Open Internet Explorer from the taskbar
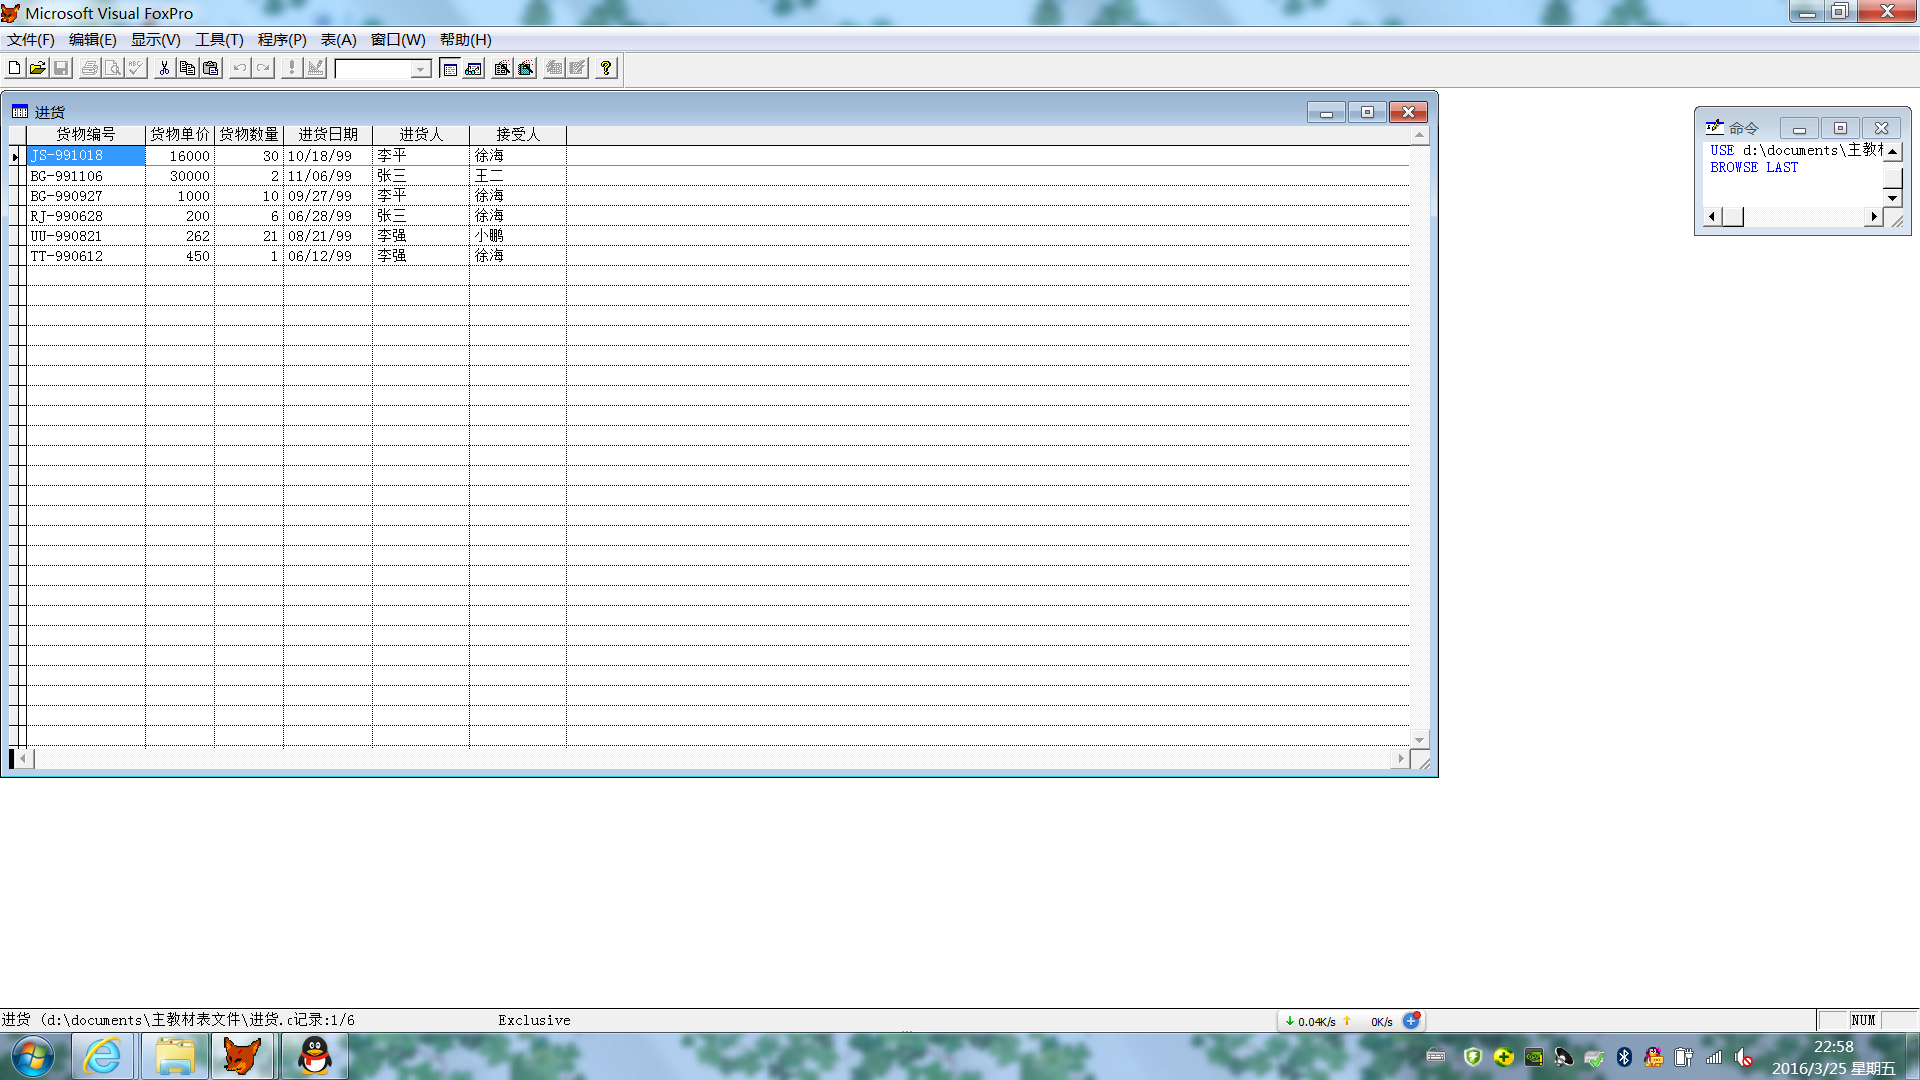The width and height of the screenshot is (1920, 1080). point(103,1056)
